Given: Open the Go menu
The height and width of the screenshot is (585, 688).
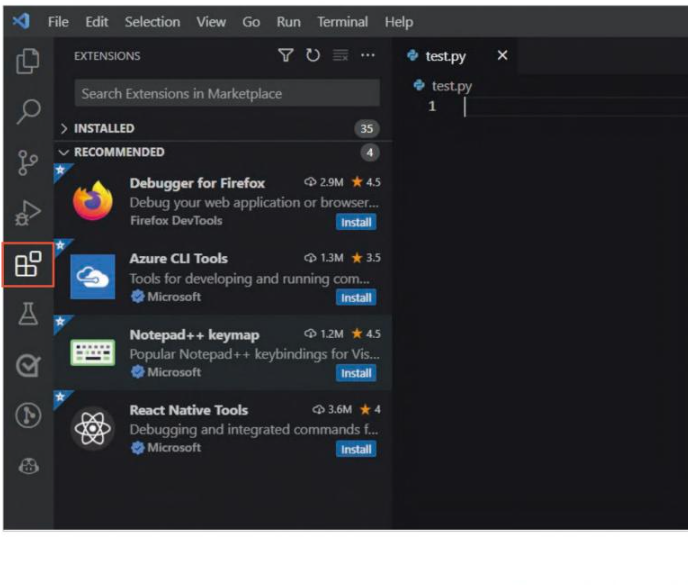Looking at the screenshot, I should tap(251, 22).
